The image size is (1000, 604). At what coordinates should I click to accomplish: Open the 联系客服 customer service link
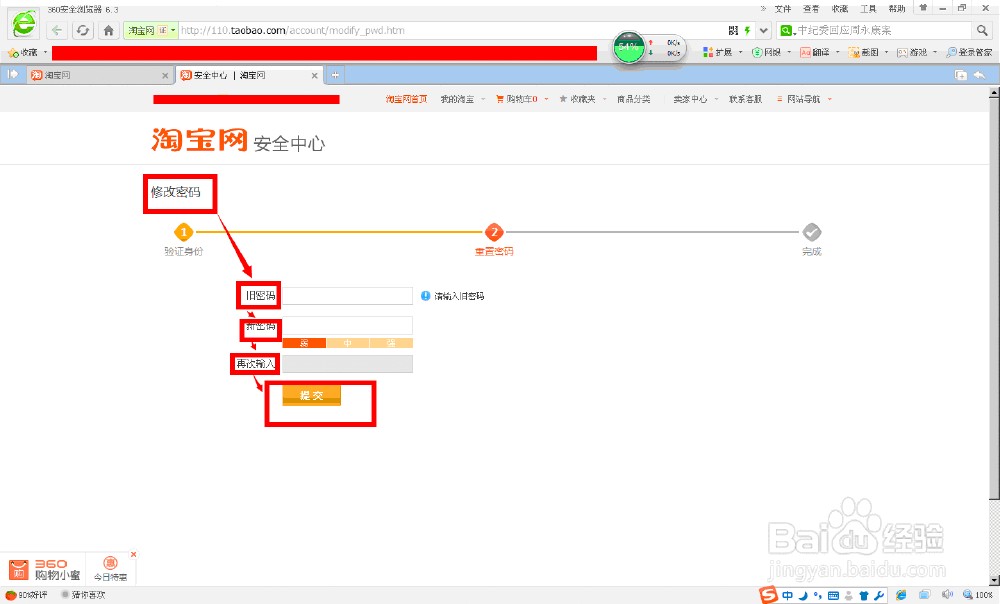[x=746, y=99]
